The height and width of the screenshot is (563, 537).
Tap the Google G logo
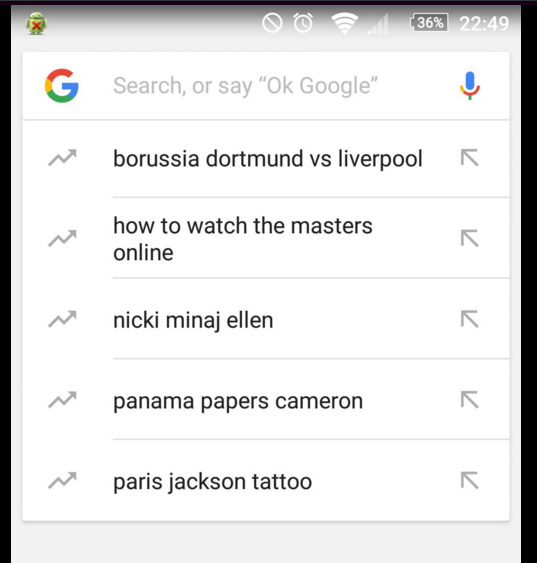(62, 86)
